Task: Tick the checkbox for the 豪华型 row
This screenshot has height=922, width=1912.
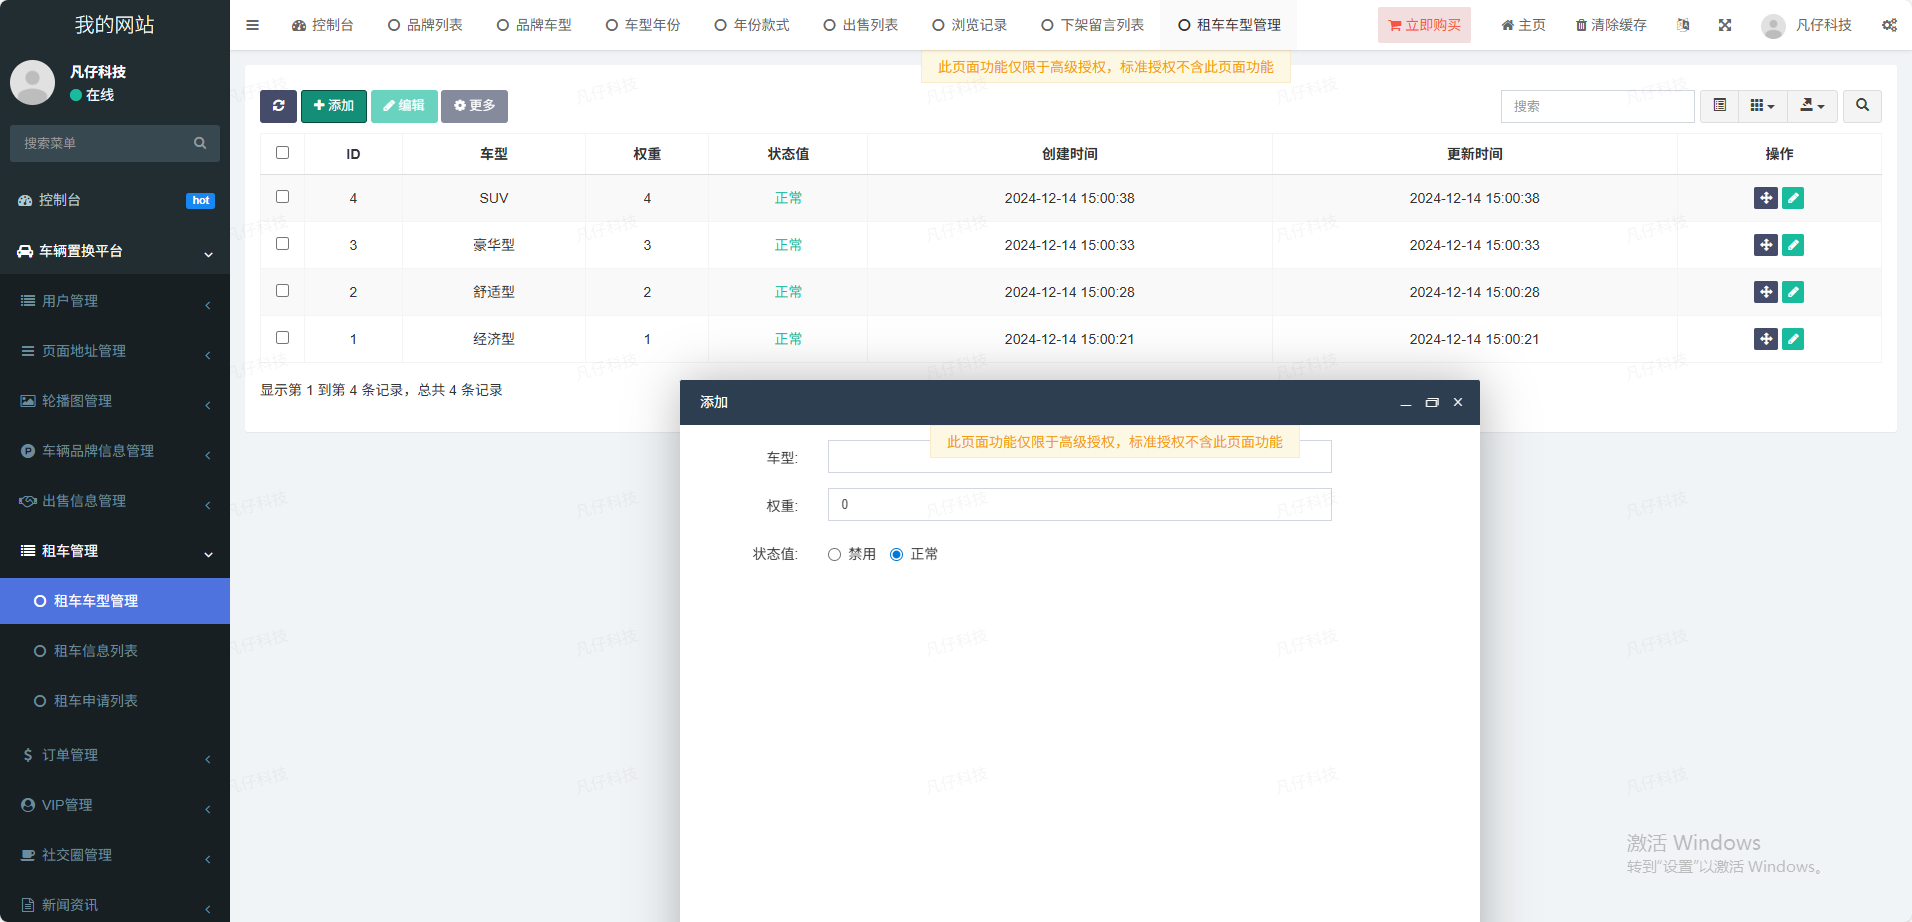Action: [282, 244]
